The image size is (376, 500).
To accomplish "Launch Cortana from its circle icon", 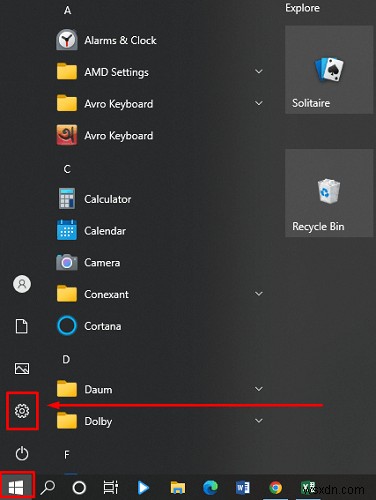I will pos(67,326).
